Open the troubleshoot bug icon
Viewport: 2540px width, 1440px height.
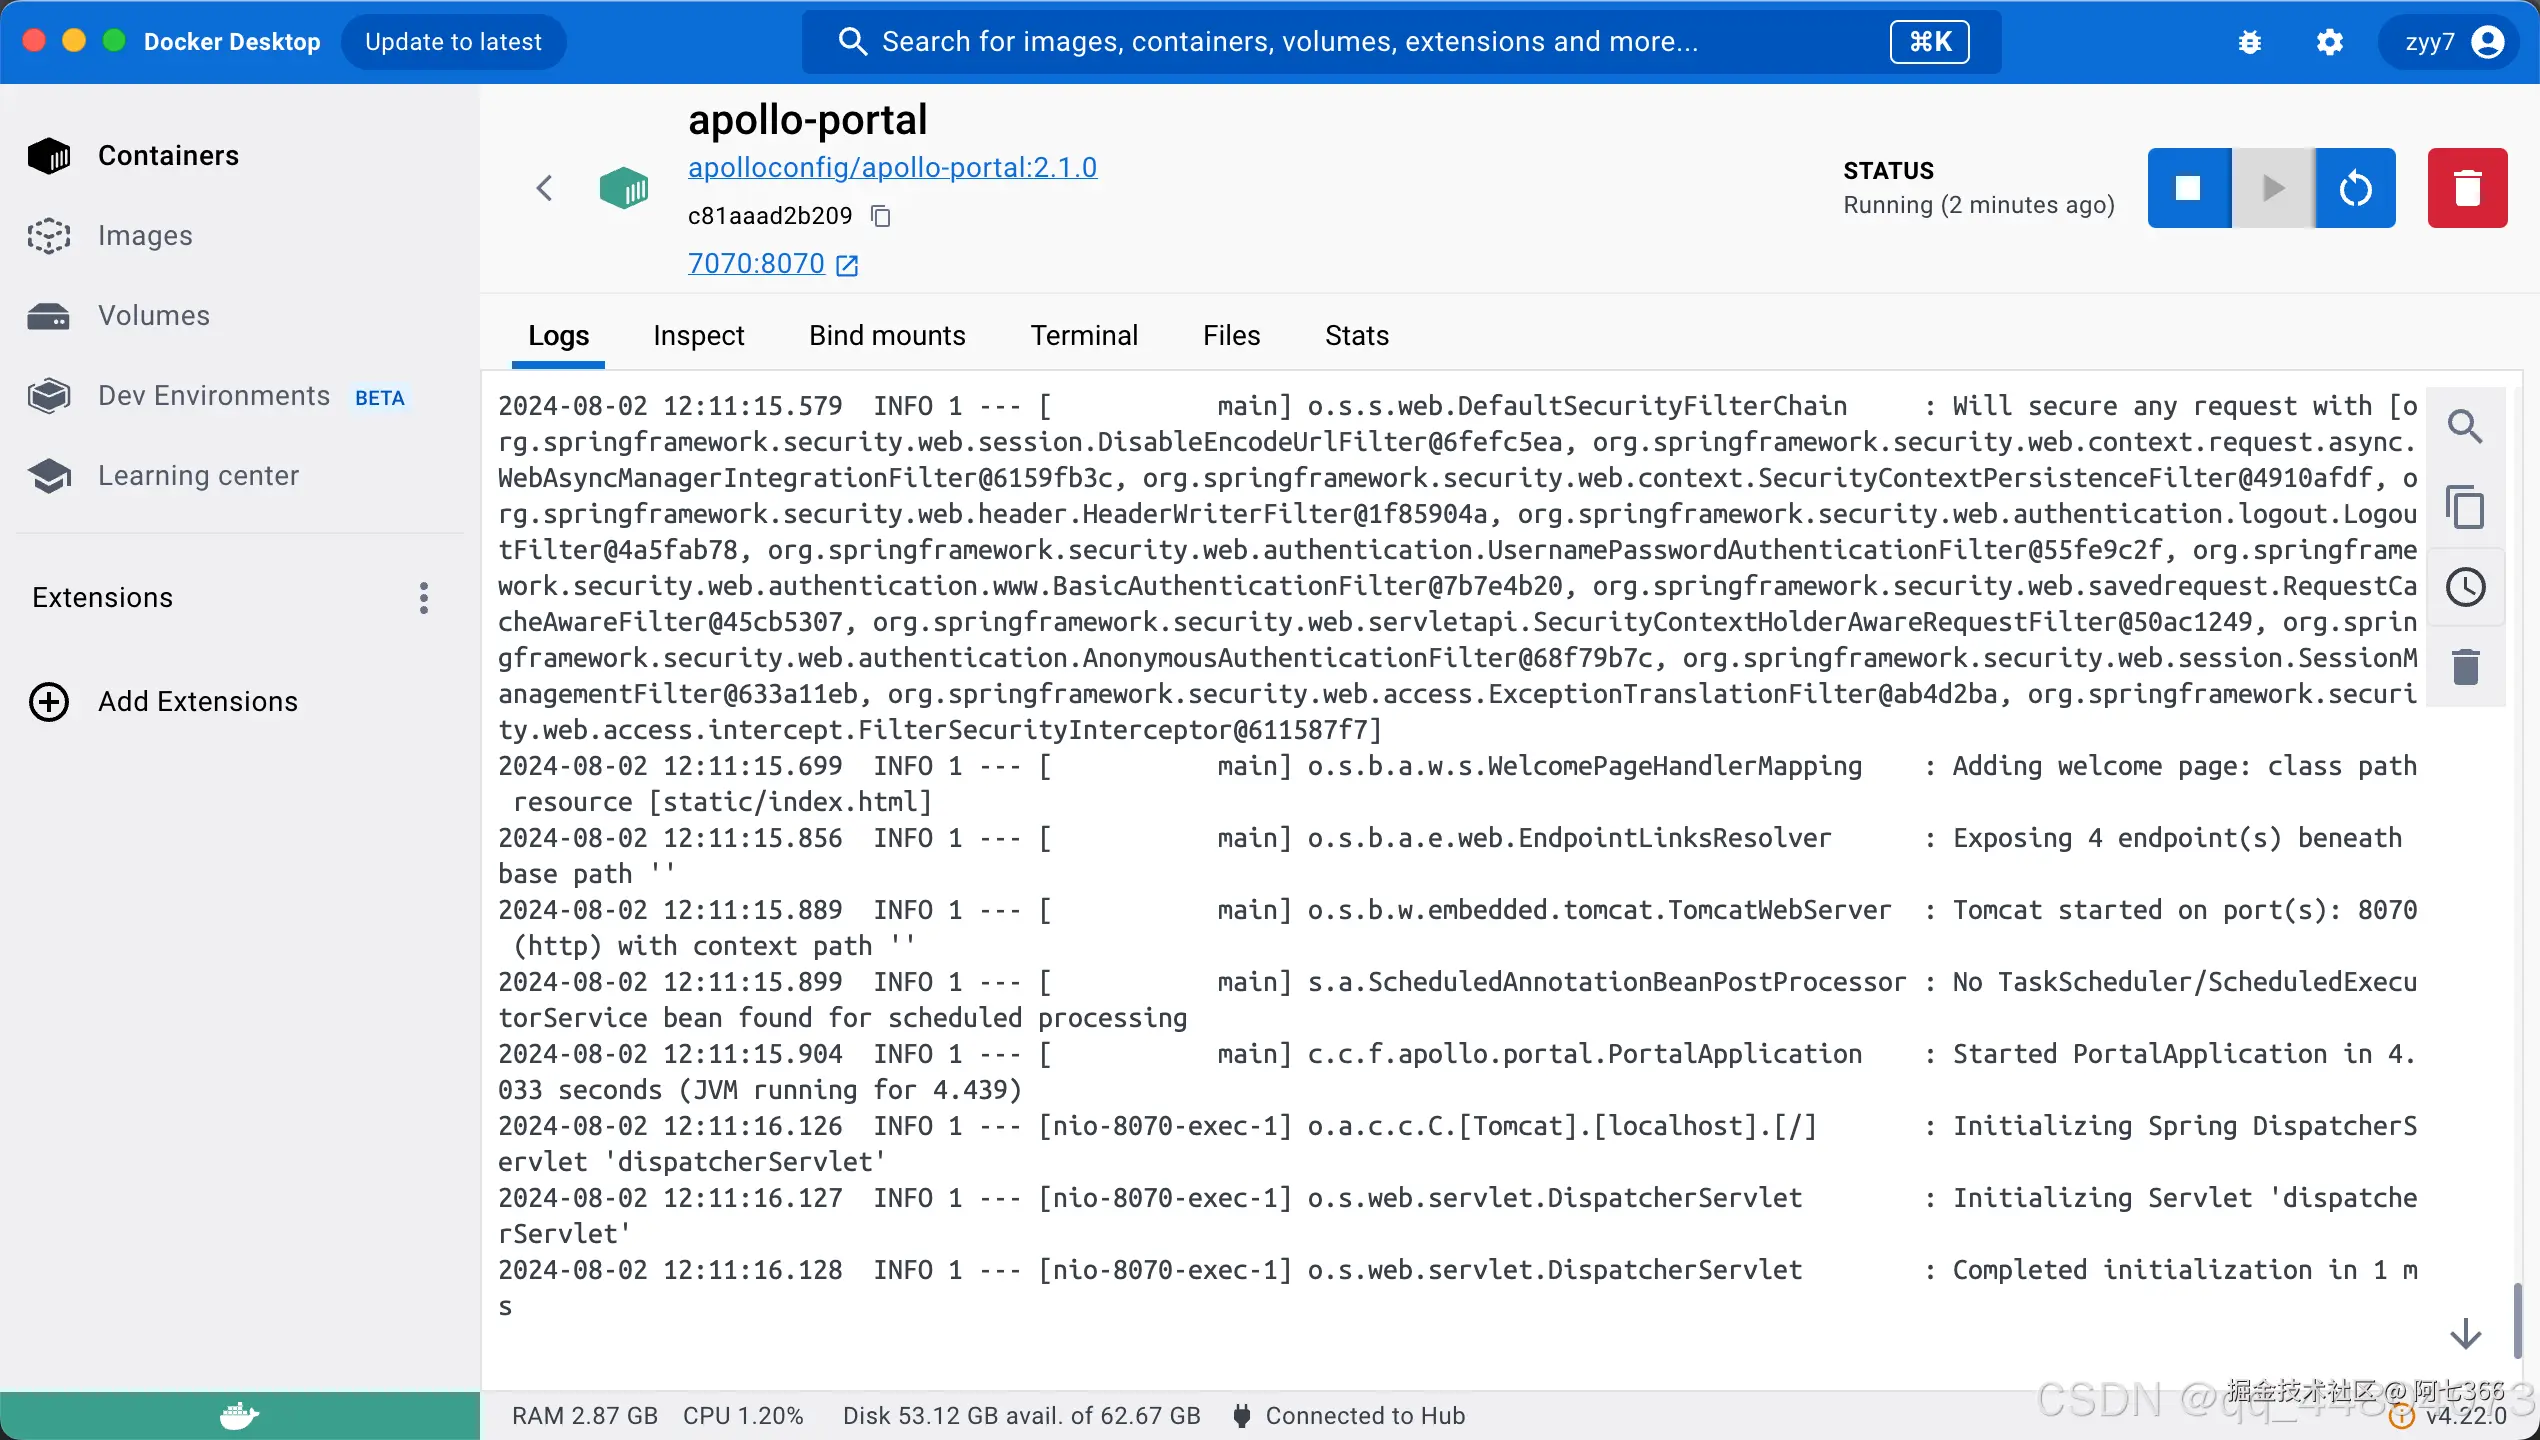pyautogui.click(x=2250, y=42)
